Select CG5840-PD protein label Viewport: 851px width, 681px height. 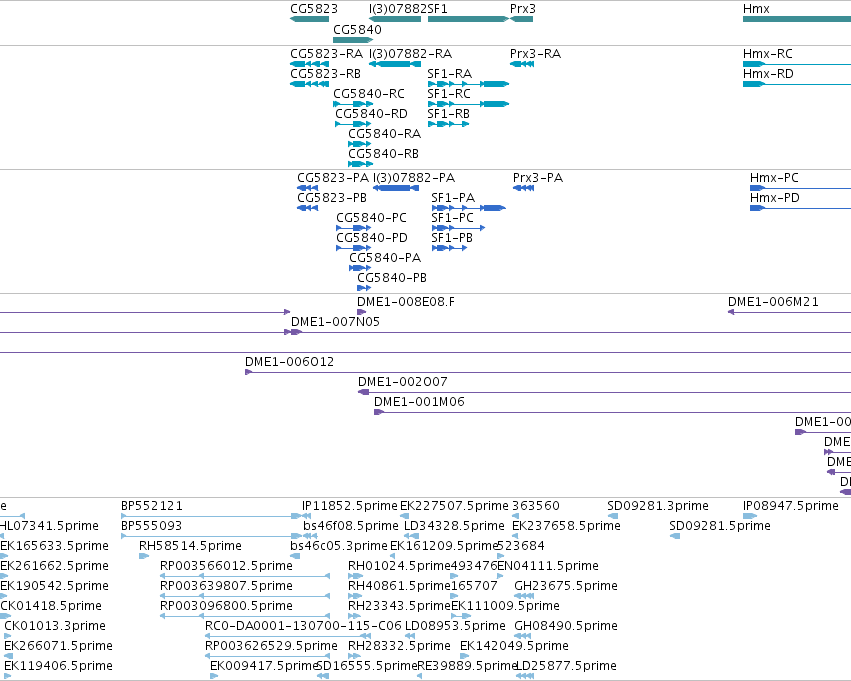point(372,238)
